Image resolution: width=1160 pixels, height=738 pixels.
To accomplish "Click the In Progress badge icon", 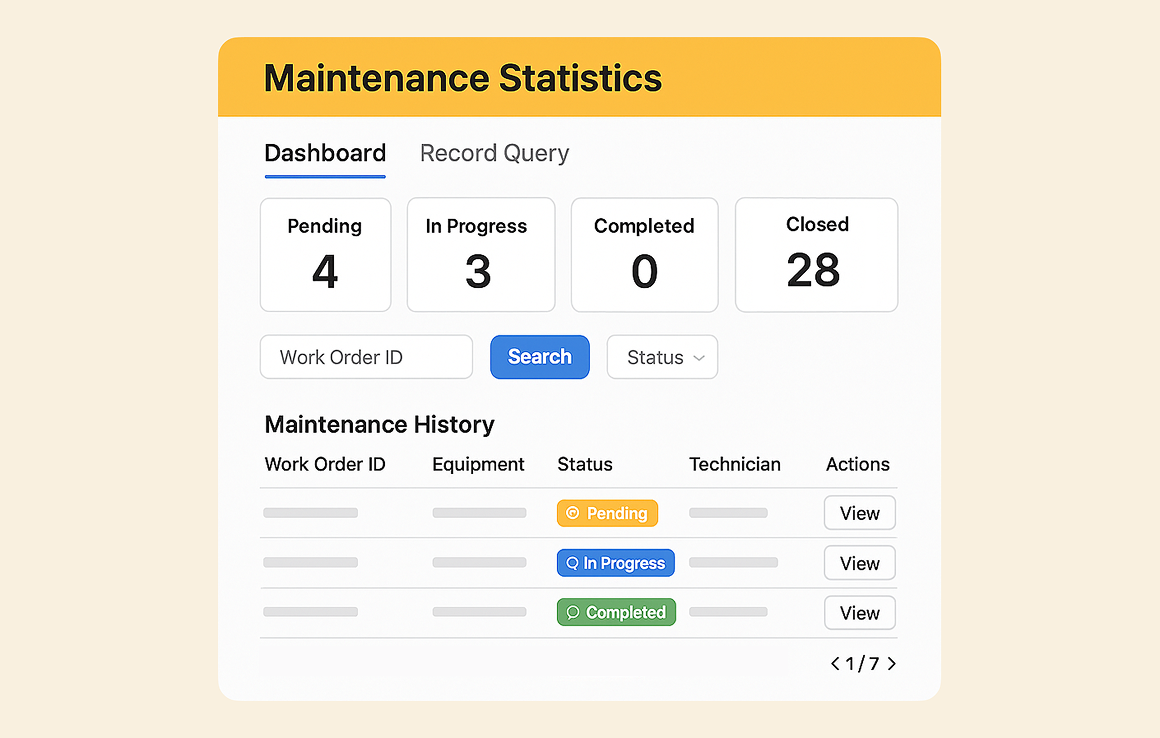I will [x=572, y=563].
